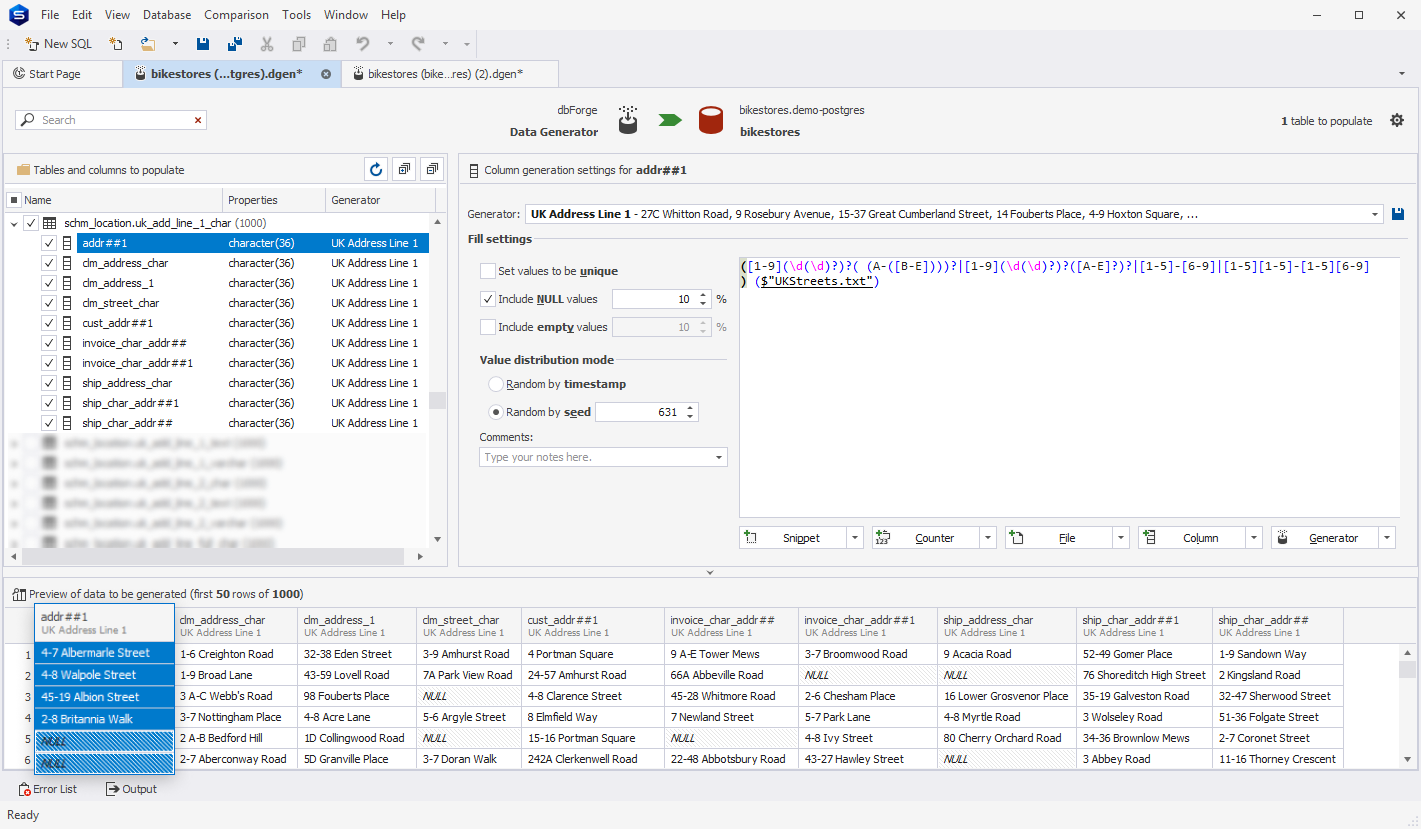Viewport: 1421px width, 829px height.
Task: Toggle the select-all checkbox in Name header
Action: 14,200
